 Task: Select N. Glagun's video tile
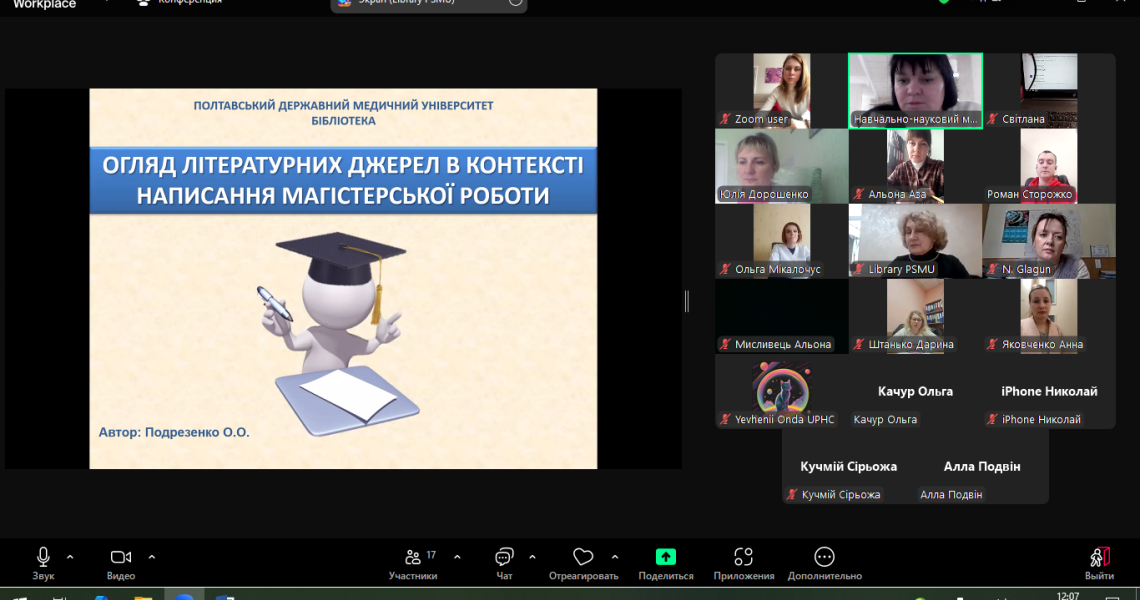click(x=1049, y=241)
